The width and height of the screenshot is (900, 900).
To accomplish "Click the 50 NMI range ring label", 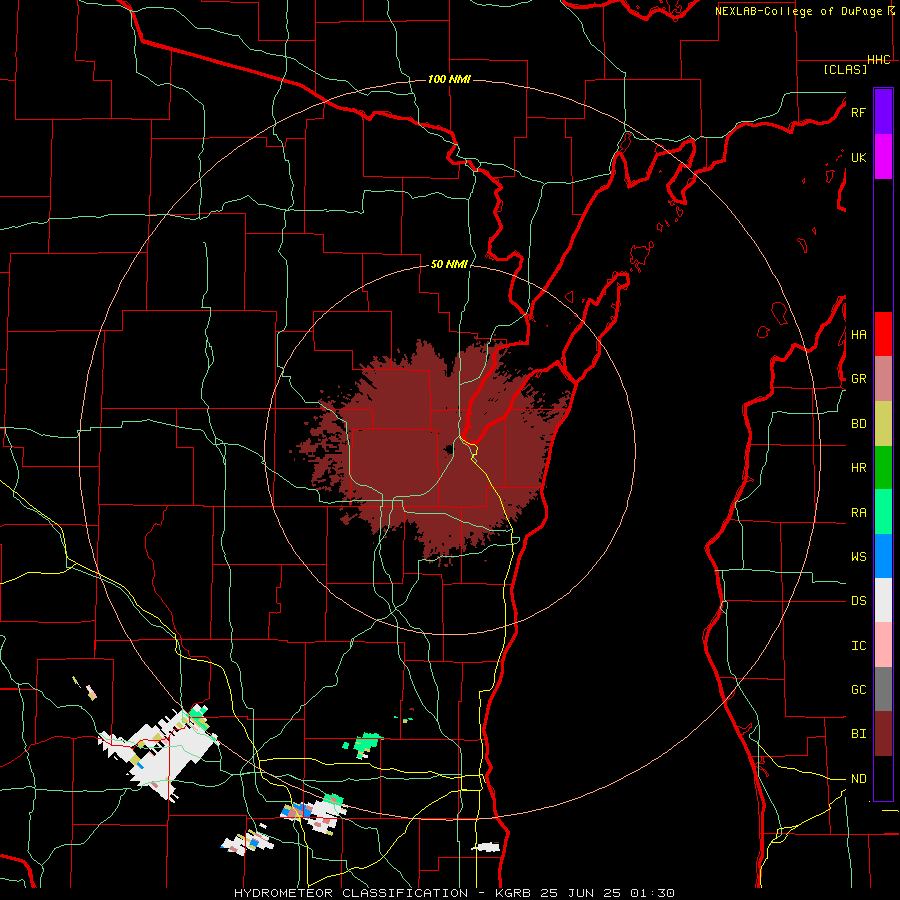I will click(449, 264).
